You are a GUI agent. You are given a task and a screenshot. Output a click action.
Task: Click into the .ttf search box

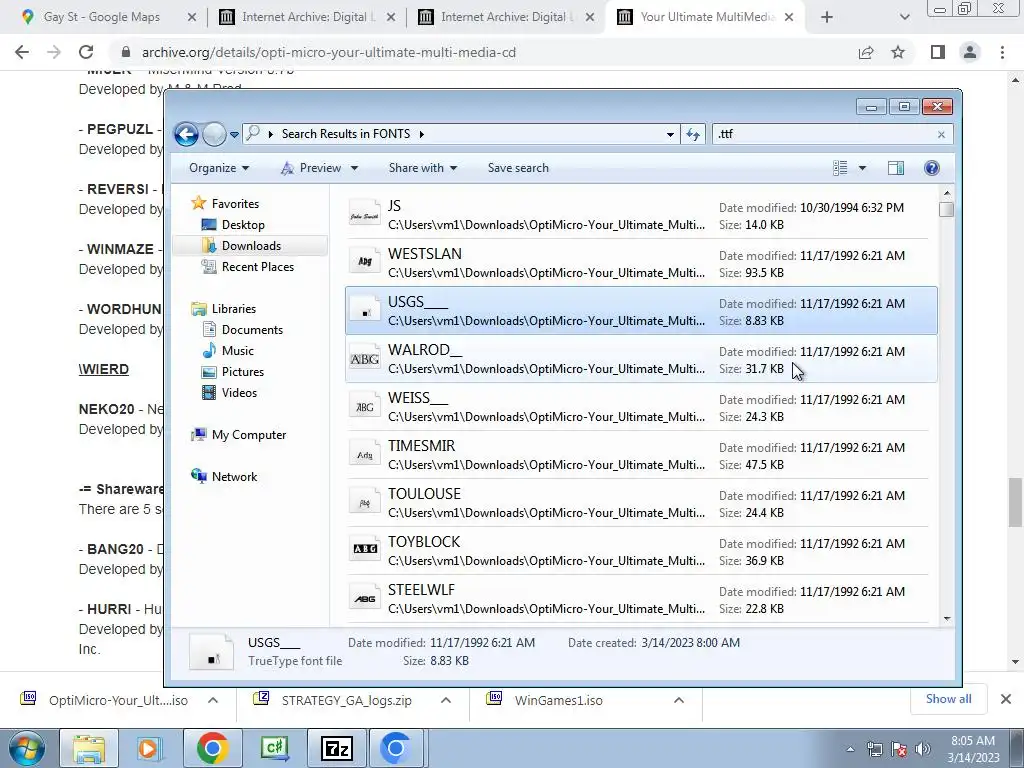click(x=824, y=134)
